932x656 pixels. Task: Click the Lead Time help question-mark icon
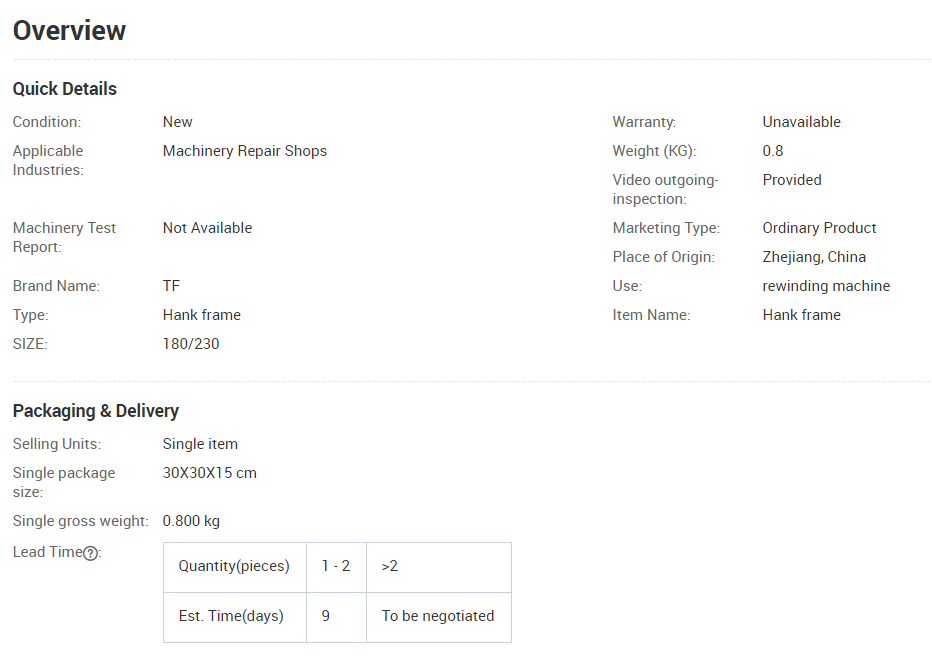[90, 553]
